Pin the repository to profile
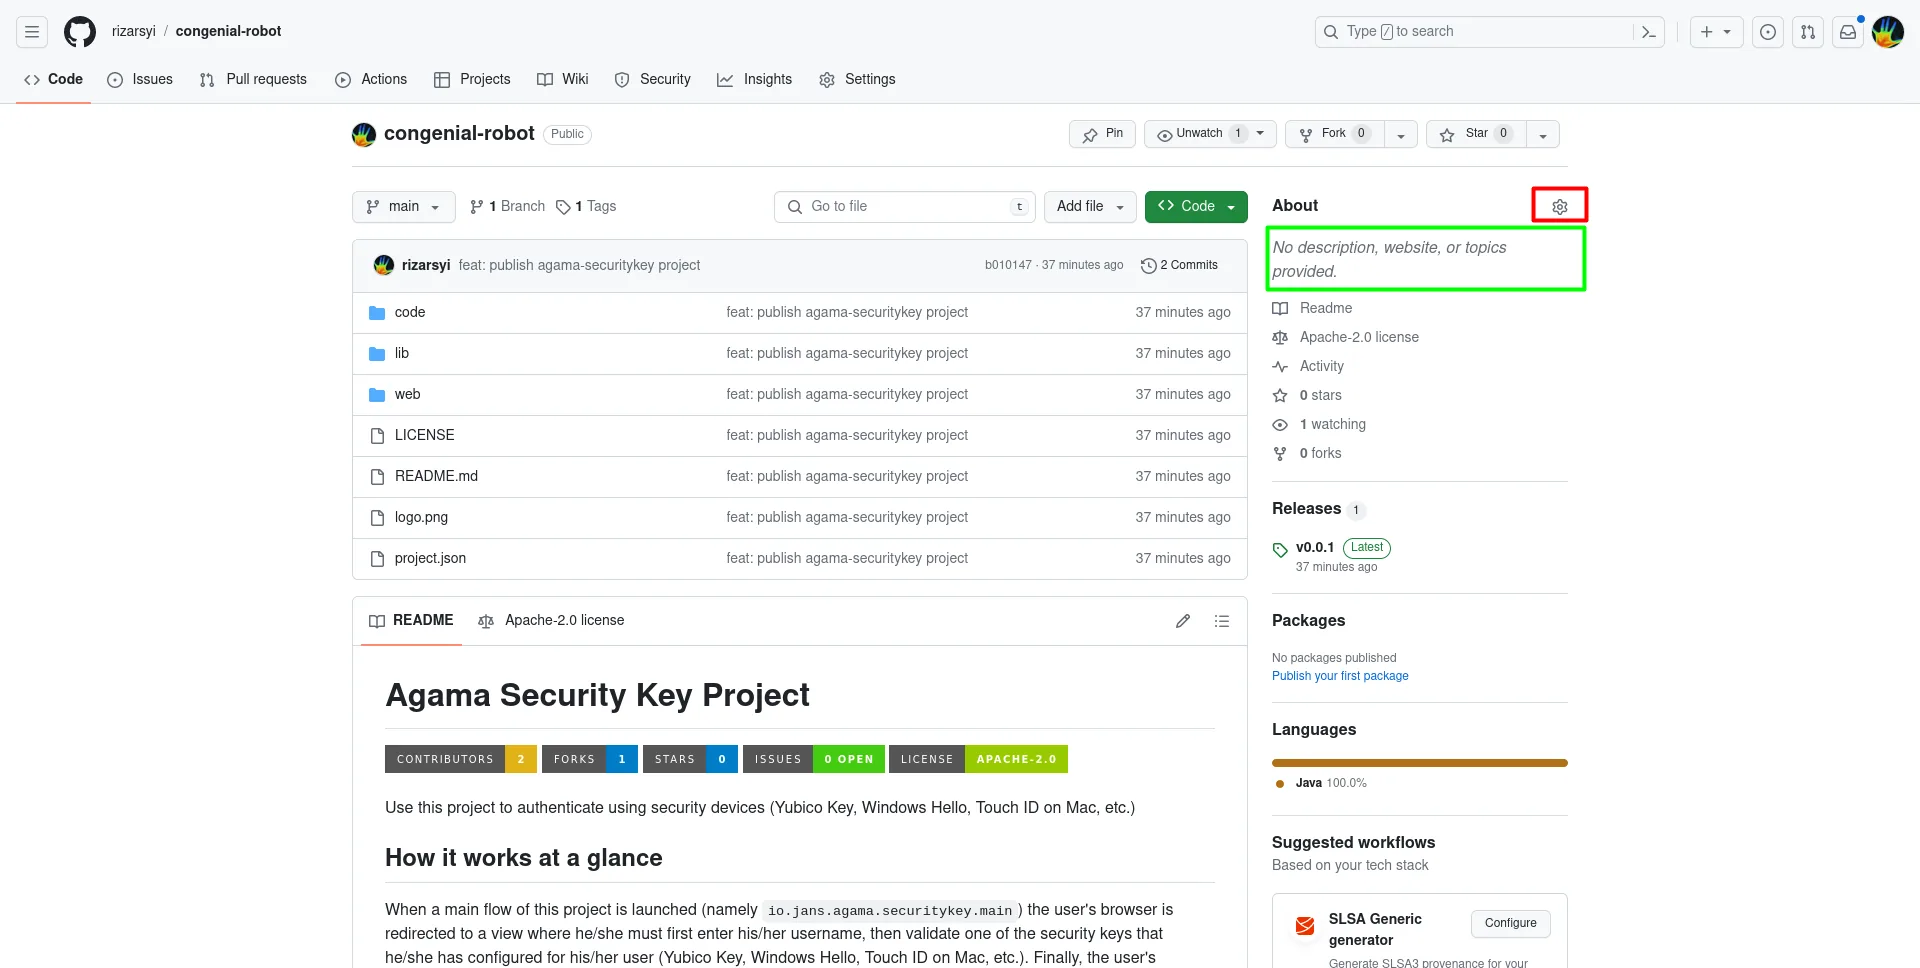Image resolution: width=1920 pixels, height=968 pixels. pos(1102,134)
